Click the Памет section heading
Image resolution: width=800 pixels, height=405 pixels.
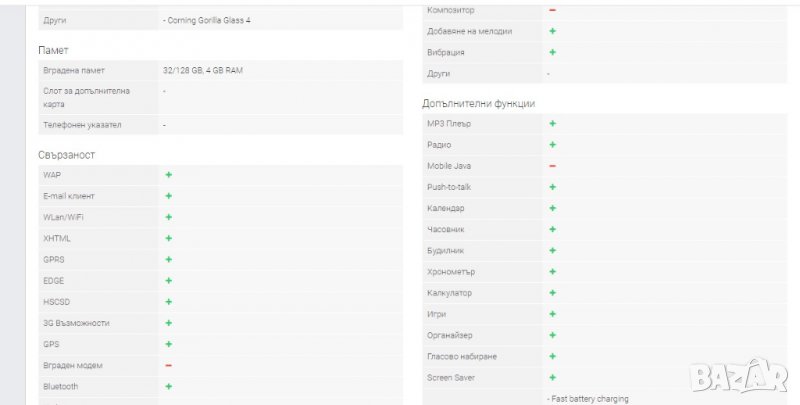(53, 50)
